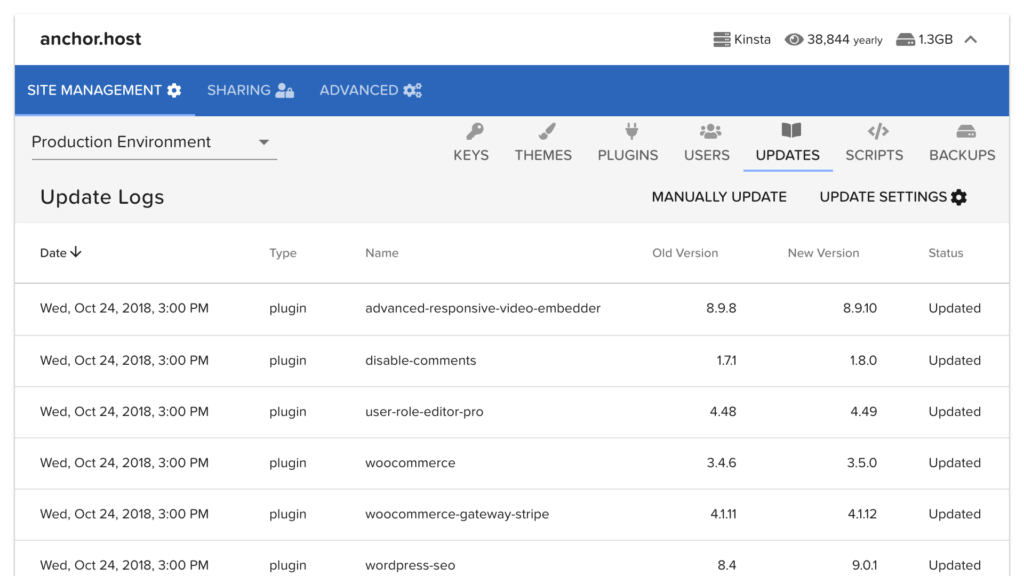Screen dimensions: 1024x576
Task: Open the Production Environment dropdown
Action: [x=153, y=142]
